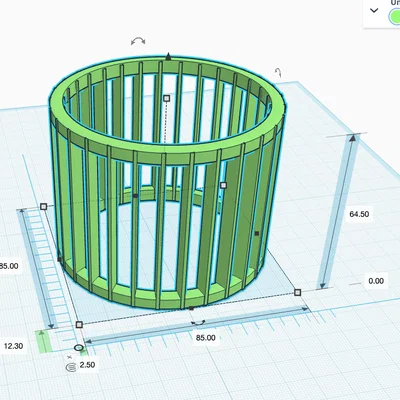Click the black left-edge midpoint handle
The width and height of the screenshot is (400, 400).
click(60, 259)
